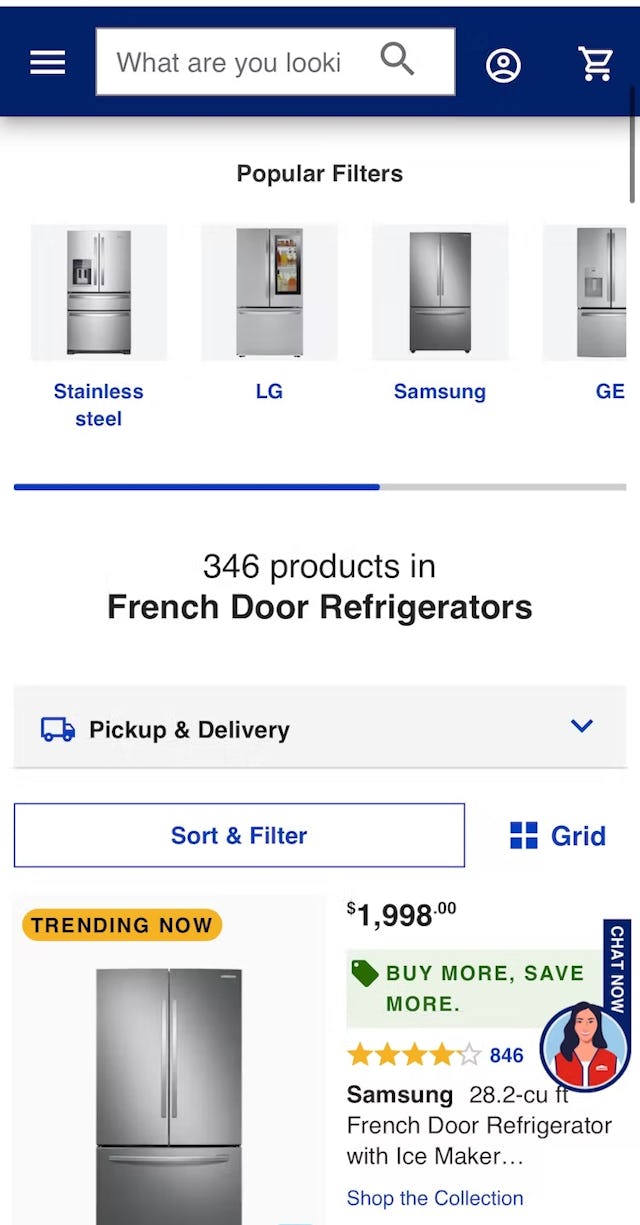Click the search magnifier icon
This screenshot has width=640, height=1225.
point(396,60)
